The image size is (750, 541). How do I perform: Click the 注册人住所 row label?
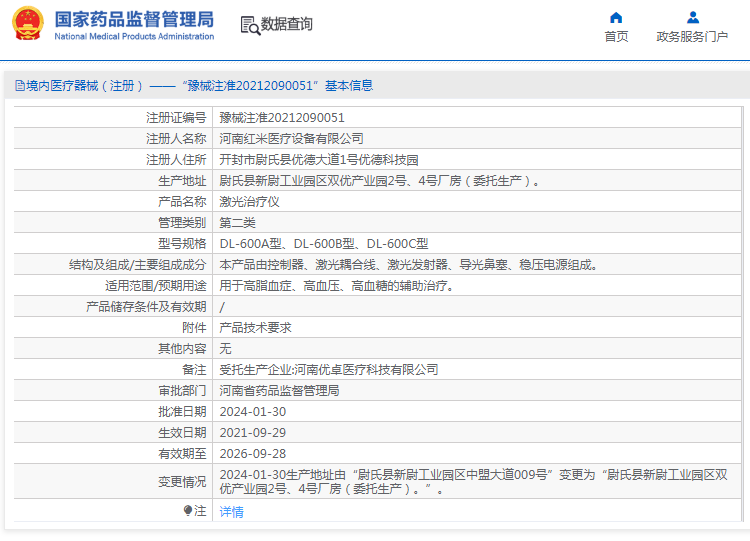tap(176, 160)
